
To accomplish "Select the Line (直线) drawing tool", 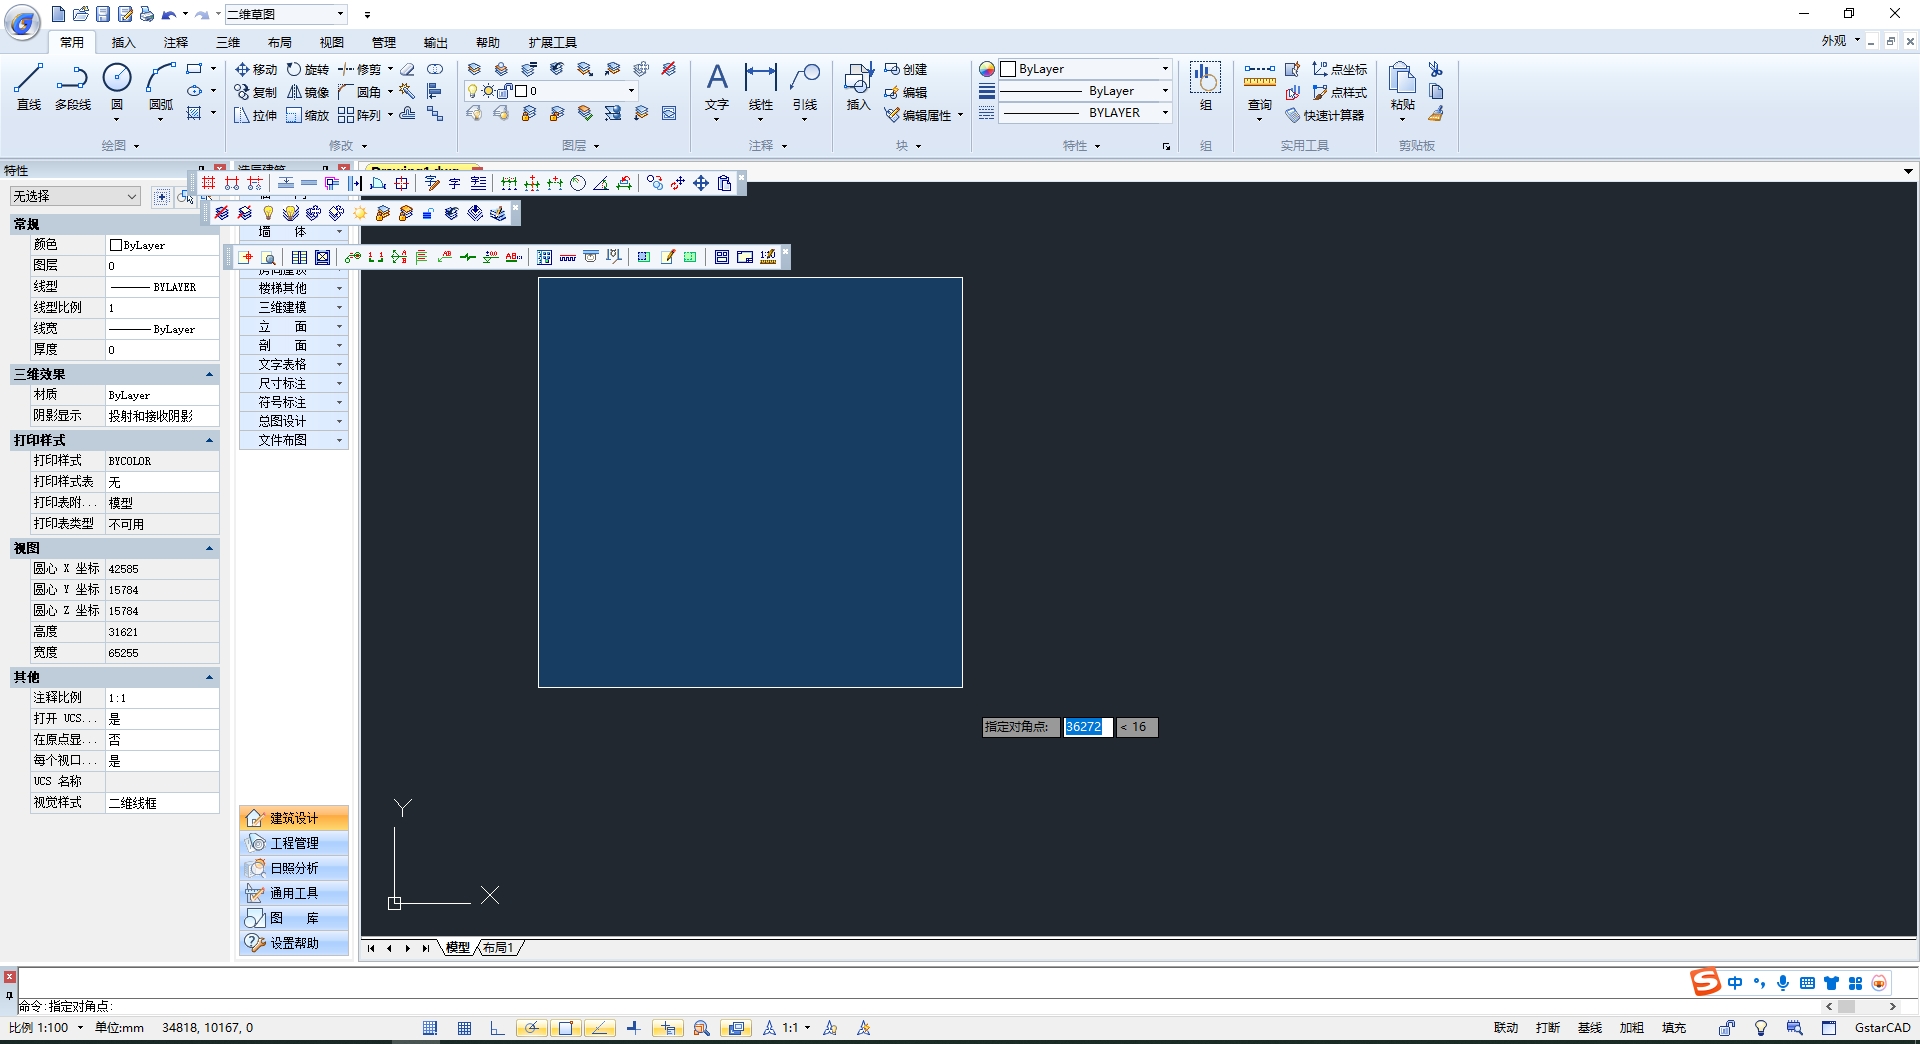I will pyautogui.click(x=29, y=86).
